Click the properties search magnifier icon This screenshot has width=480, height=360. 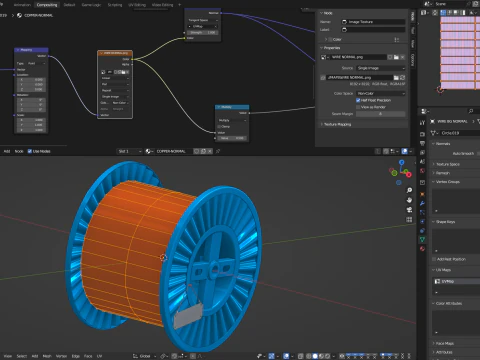pyautogui.click(x=471, y=111)
